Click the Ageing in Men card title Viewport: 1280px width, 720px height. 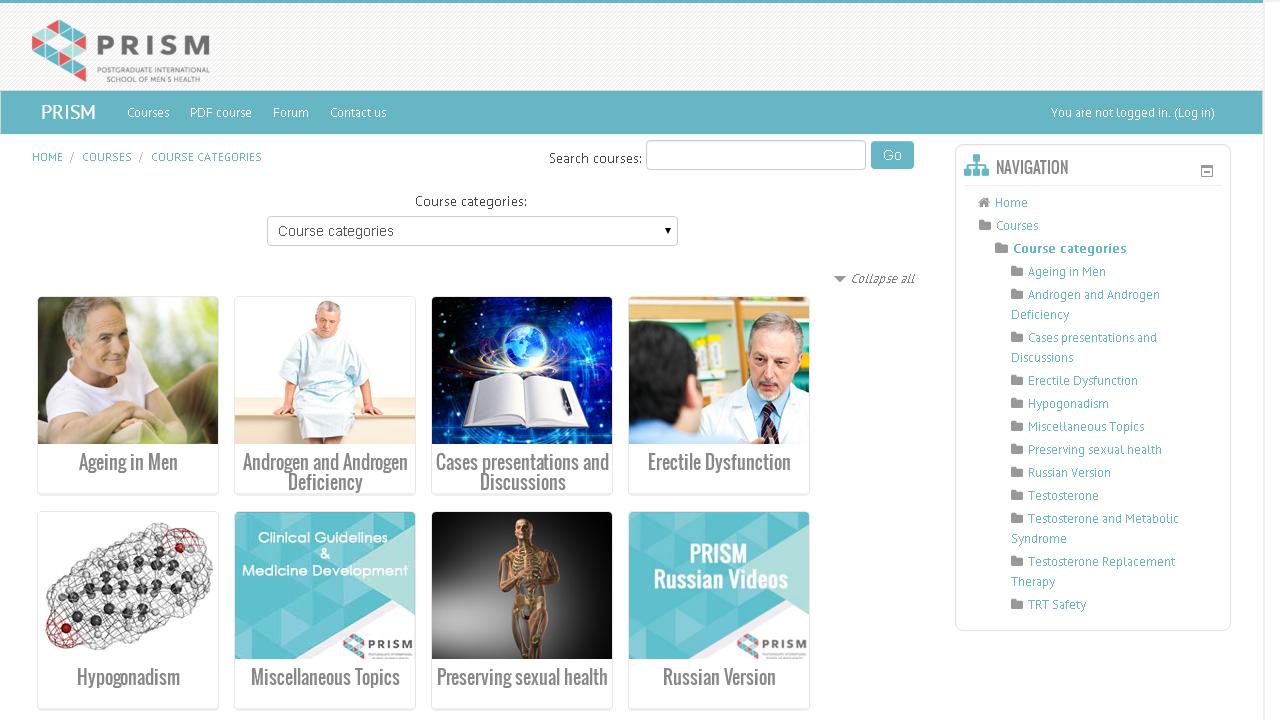128,462
